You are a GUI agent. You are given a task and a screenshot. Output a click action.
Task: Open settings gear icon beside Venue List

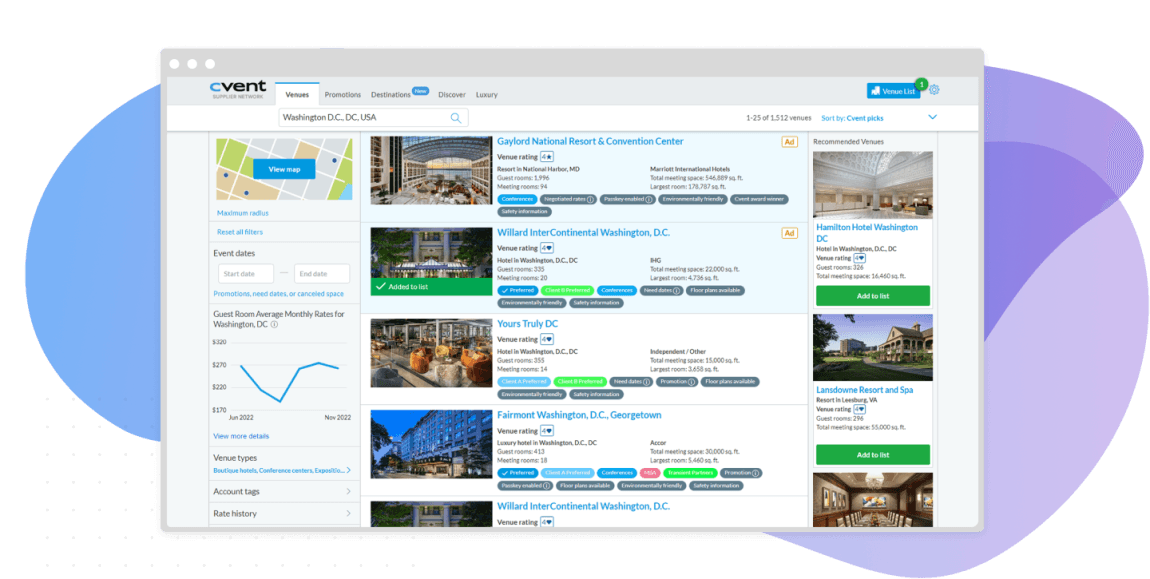pos(934,90)
